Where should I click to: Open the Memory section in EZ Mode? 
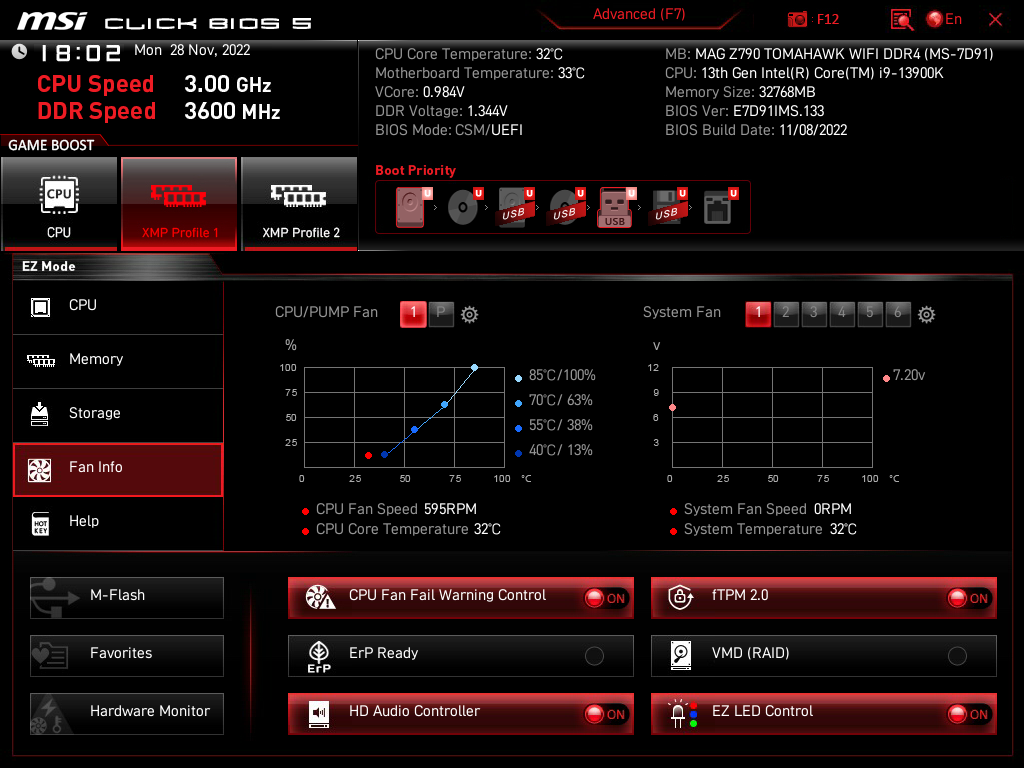[x=118, y=360]
